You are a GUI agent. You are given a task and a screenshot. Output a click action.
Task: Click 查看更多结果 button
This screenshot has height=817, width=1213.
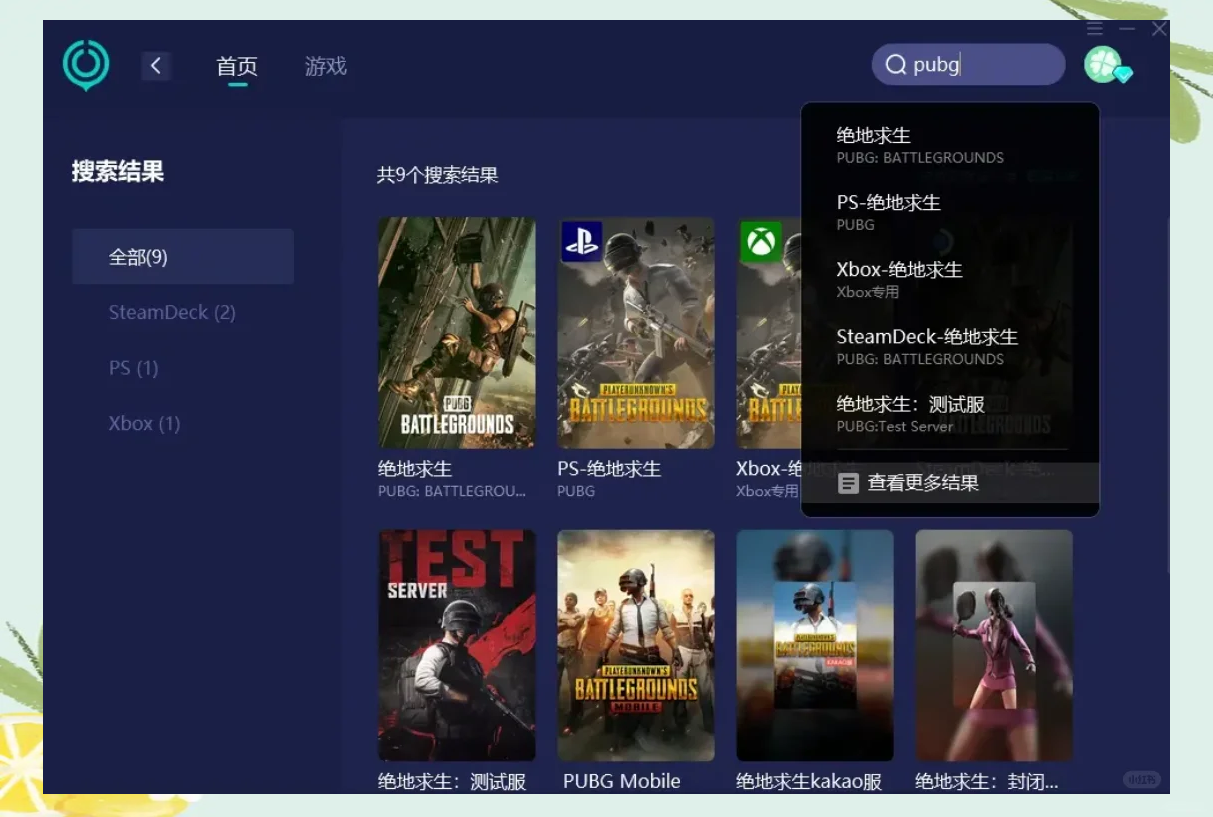tap(950, 483)
